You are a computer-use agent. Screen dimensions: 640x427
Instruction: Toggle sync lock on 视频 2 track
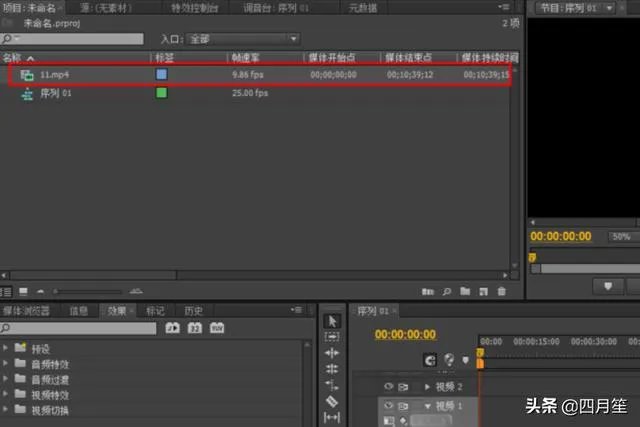click(403, 387)
